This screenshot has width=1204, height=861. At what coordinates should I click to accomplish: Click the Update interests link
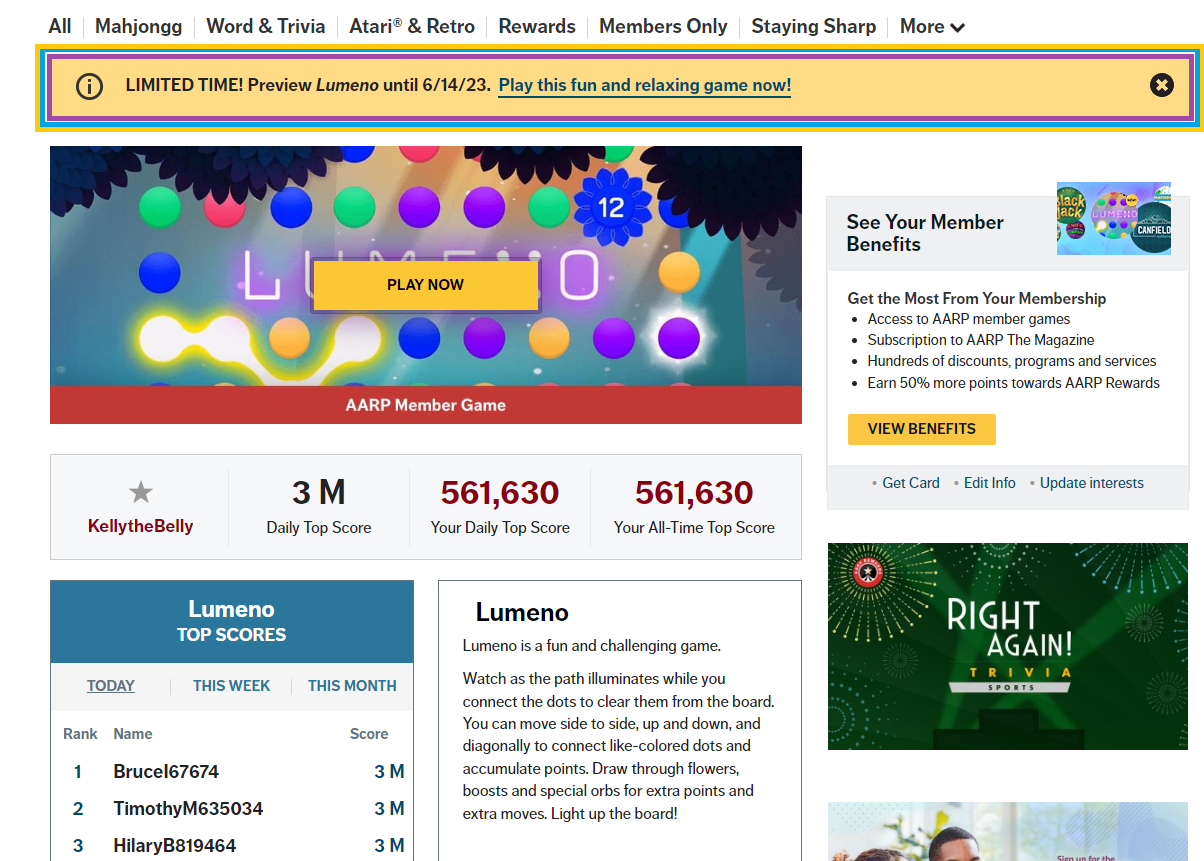tap(1091, 483)
